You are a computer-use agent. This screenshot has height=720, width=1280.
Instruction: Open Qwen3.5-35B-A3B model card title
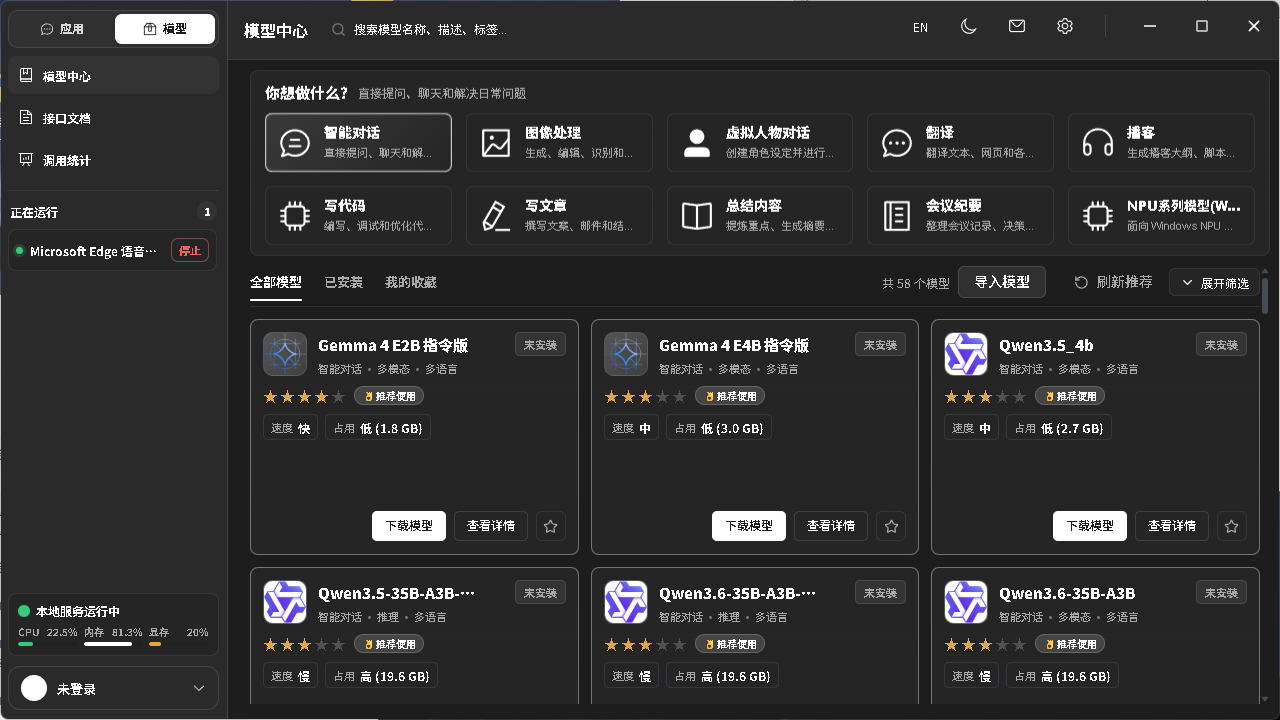[396, 593]
